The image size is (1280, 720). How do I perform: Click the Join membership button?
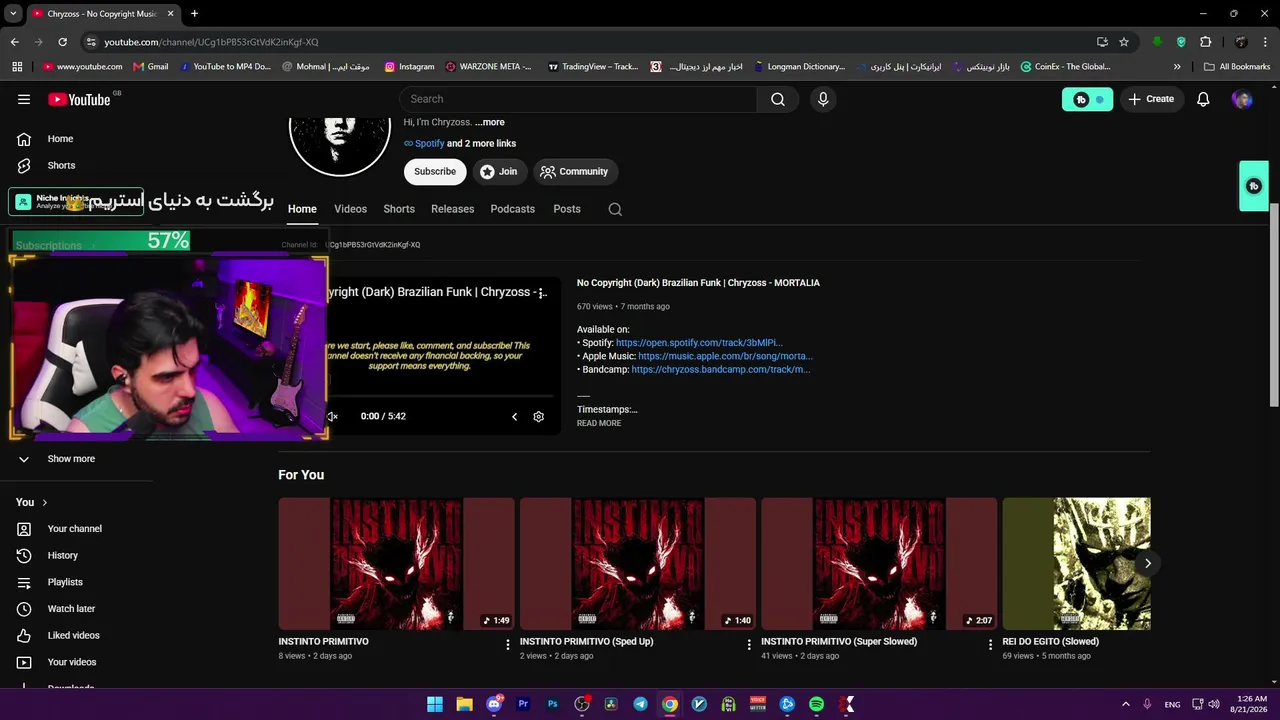coord(498,172)
